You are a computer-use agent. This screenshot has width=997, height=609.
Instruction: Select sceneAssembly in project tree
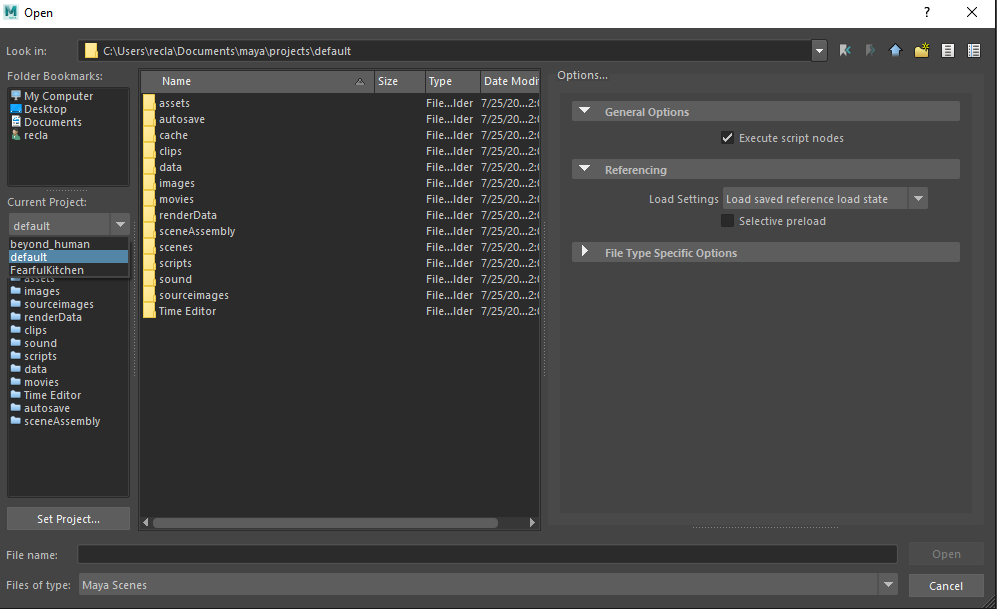(x=55, y=421)
